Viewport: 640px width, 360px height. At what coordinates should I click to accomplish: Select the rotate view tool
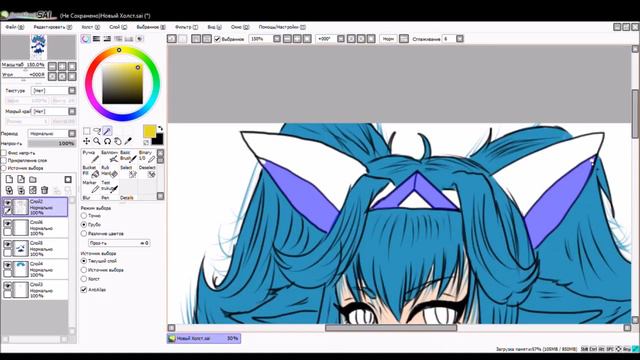[107, 141]
